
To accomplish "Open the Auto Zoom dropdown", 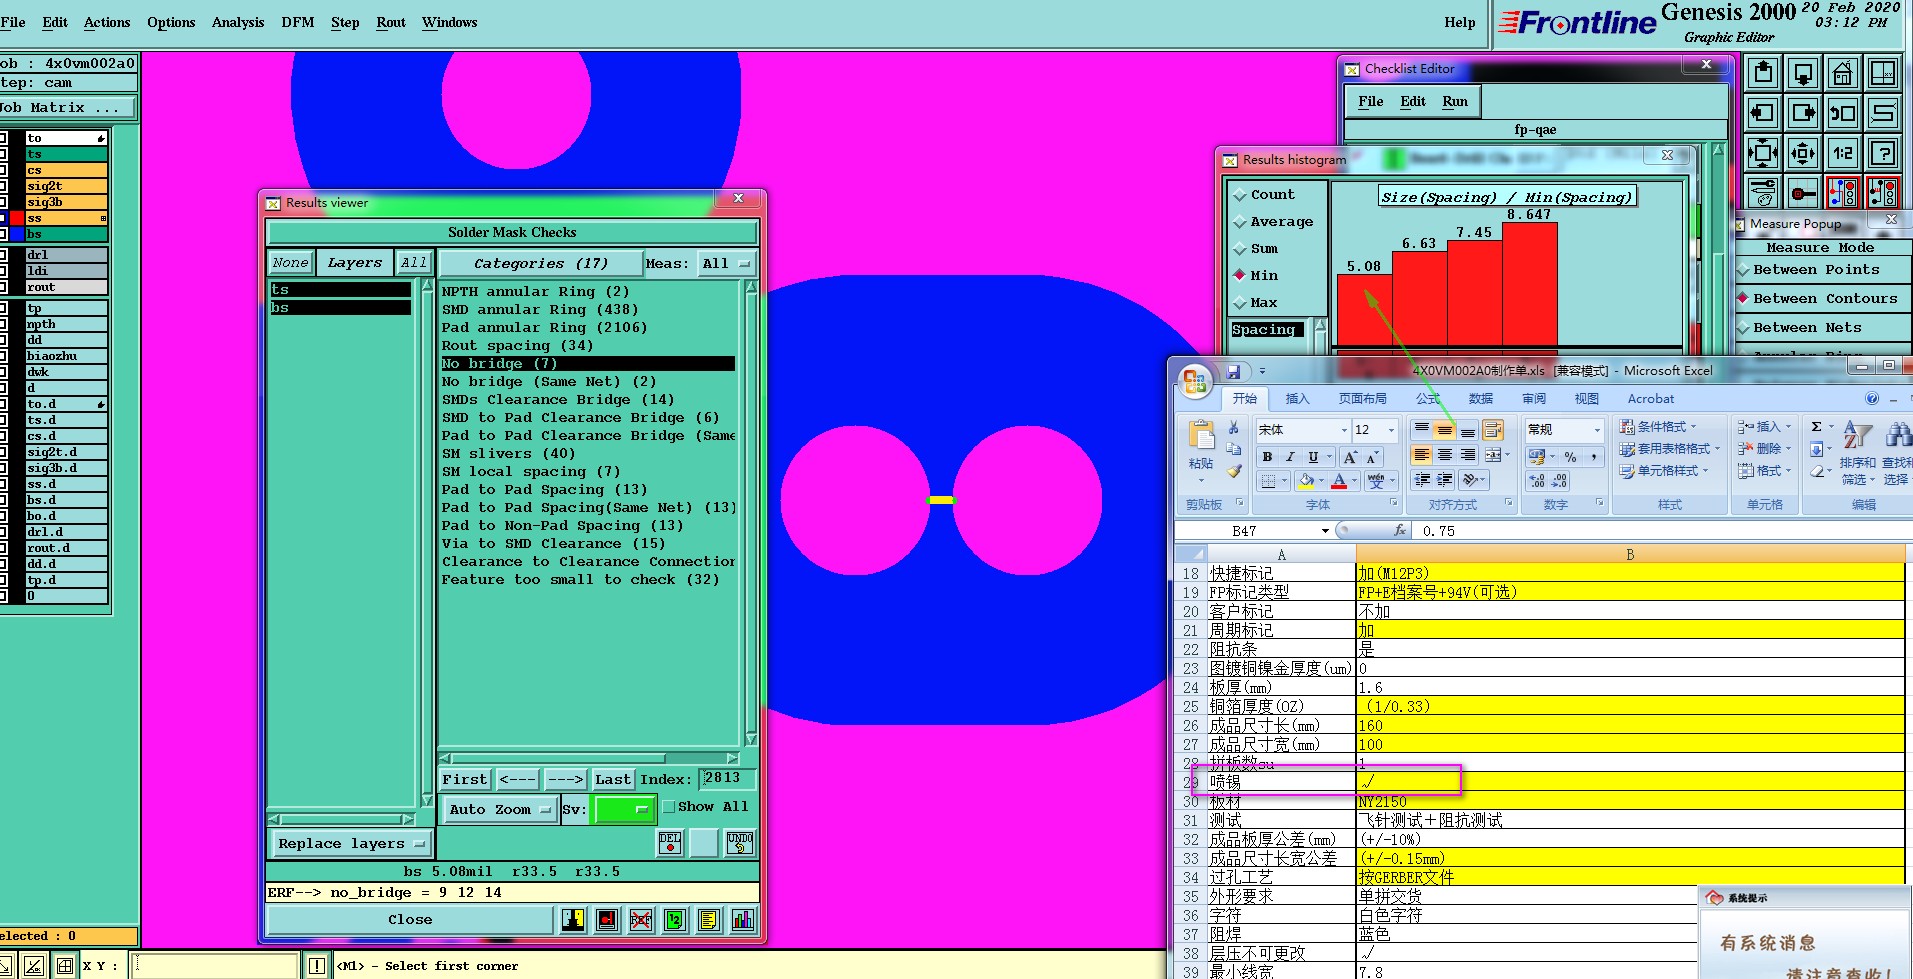I will tap(500, 809).
